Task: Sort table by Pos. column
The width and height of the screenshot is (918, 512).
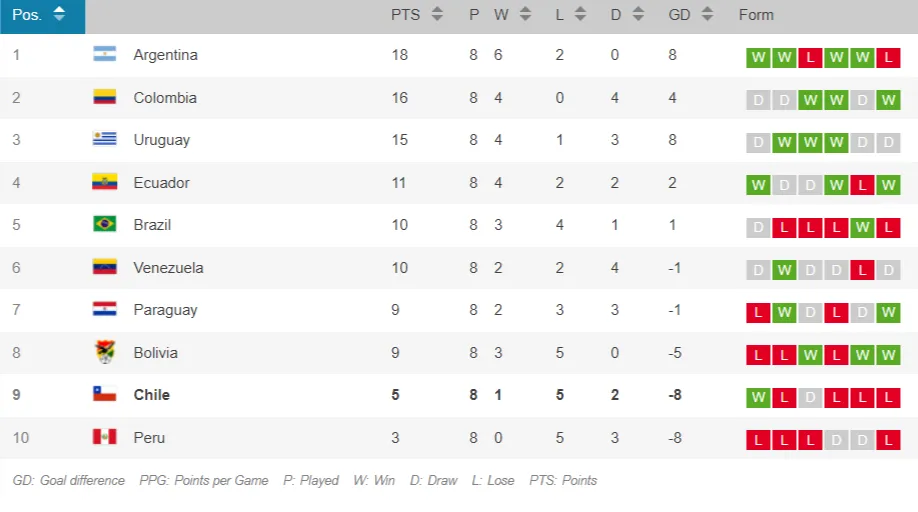Action: 59,15
